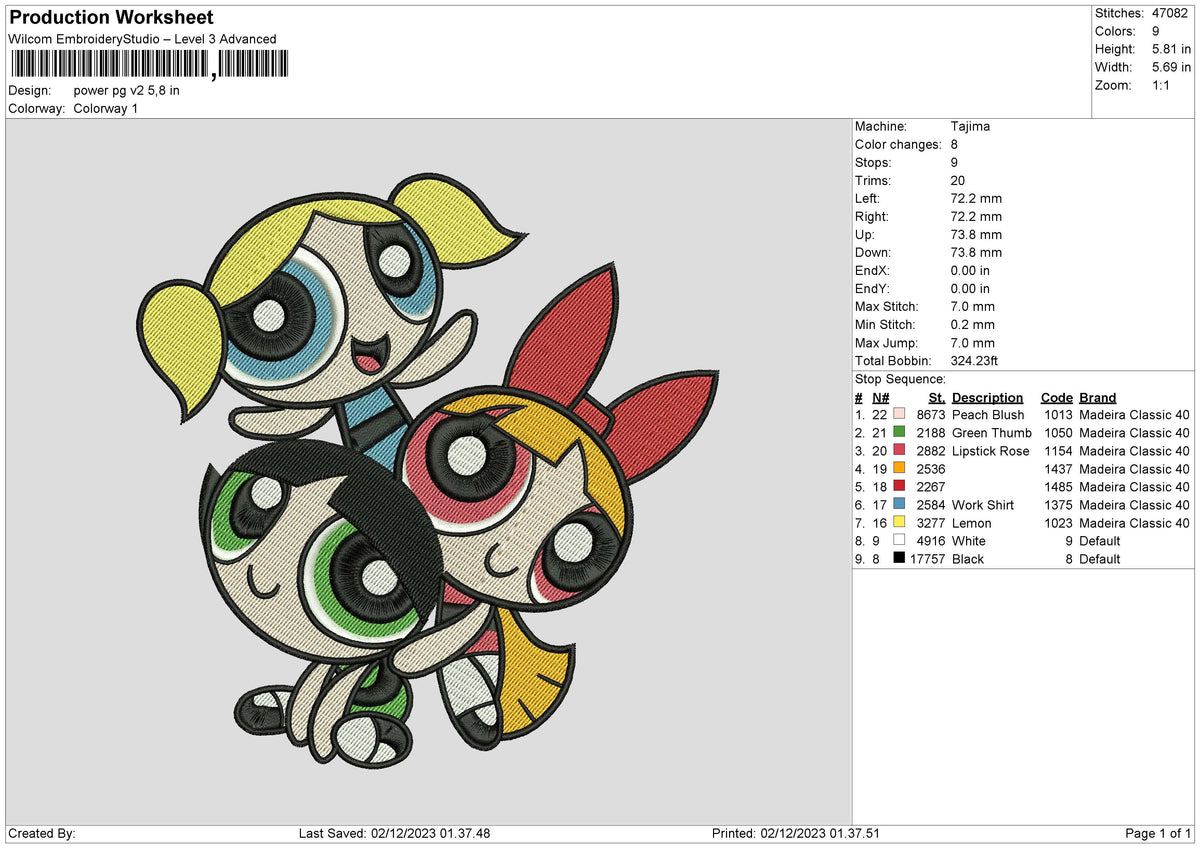
Task: Click the White color swatch
Action: 899,541
